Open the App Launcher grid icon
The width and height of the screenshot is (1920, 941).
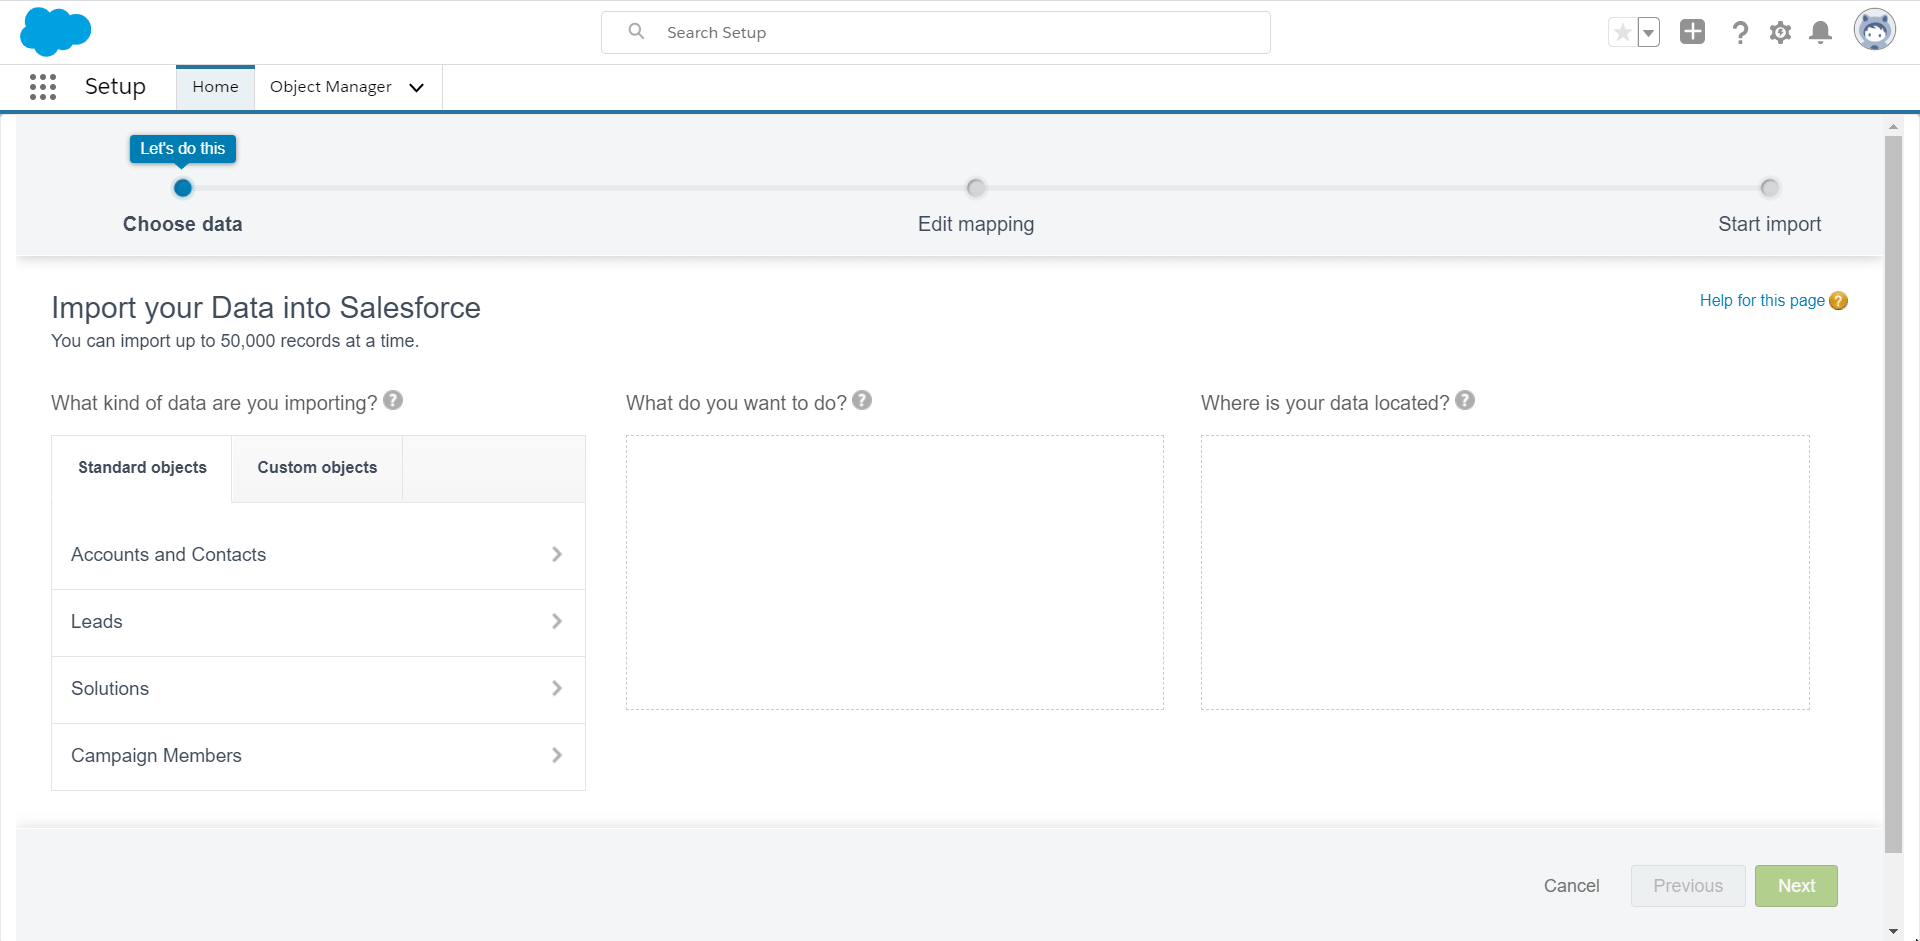pos(43,87)
